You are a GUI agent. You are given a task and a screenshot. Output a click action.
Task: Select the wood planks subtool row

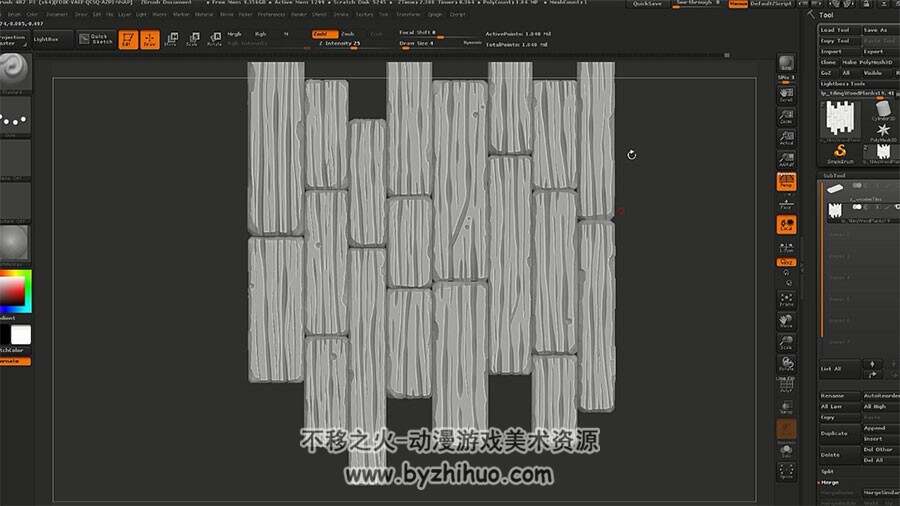[x=862, y=211]
